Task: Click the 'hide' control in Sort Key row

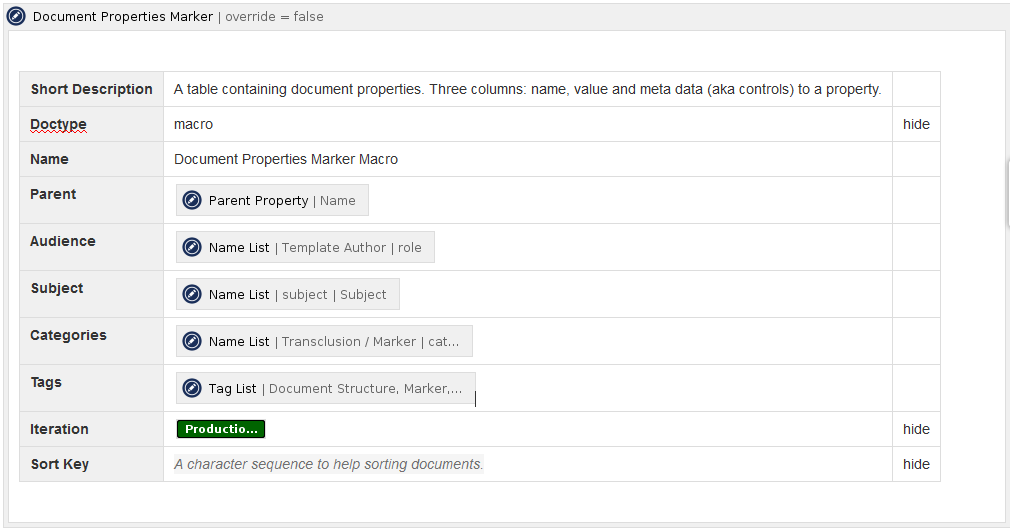Action: 916,464
